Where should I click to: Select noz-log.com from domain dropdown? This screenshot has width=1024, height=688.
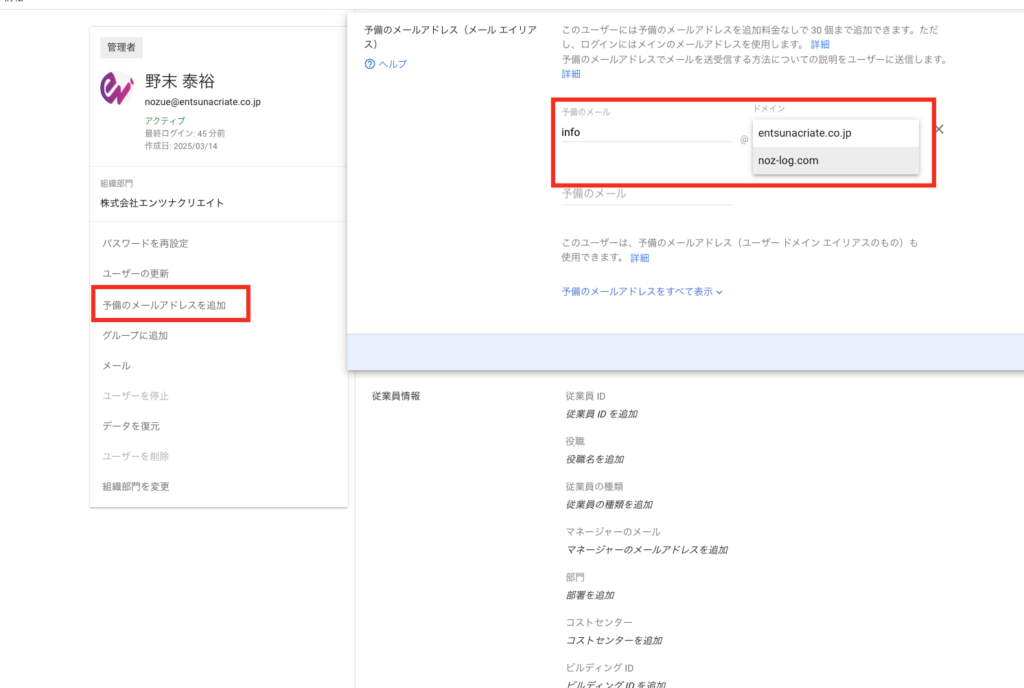click(788, 160)
